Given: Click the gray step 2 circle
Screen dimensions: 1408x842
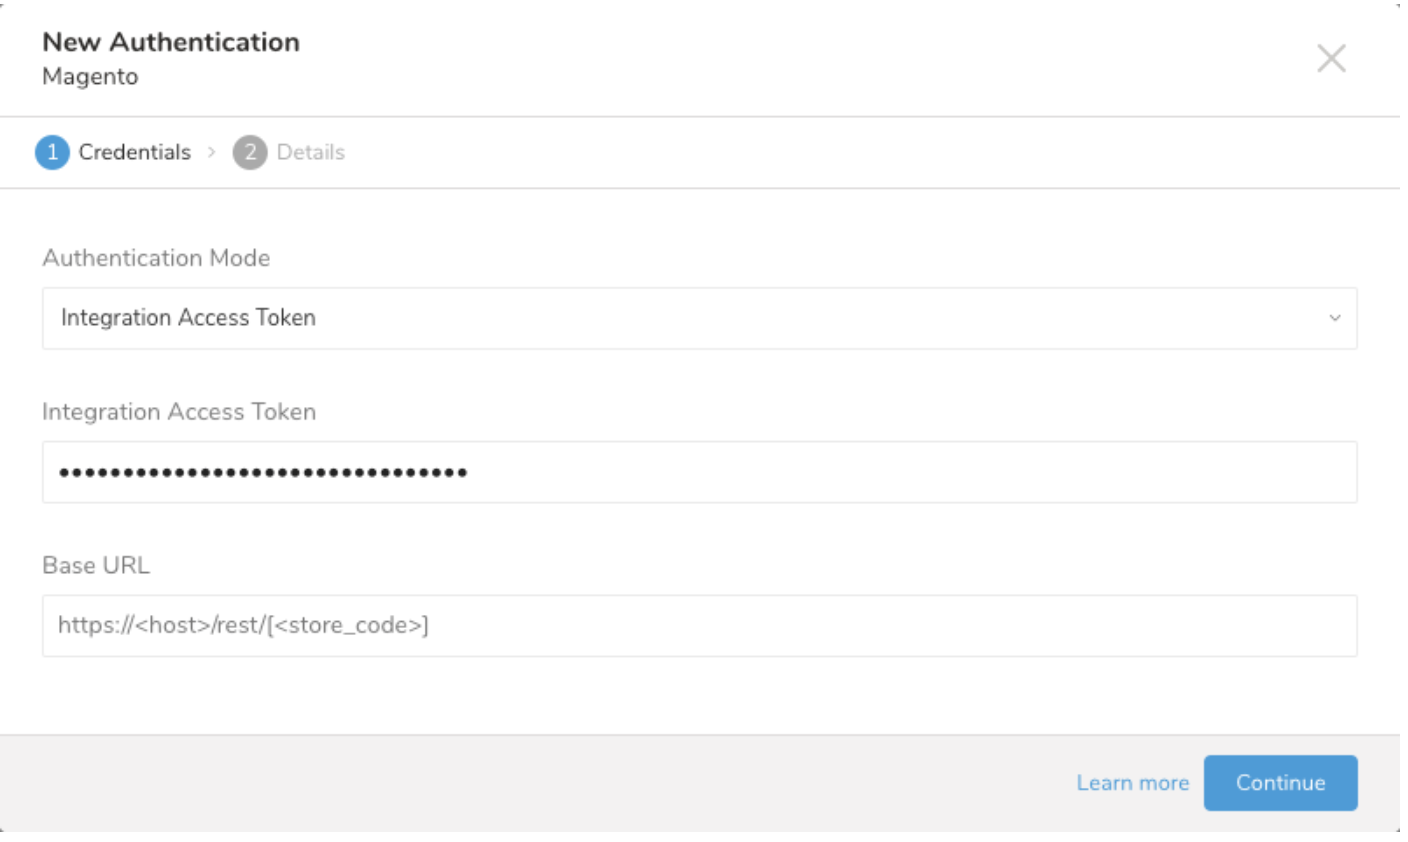Looking at the screenshot, I should 250,152.
